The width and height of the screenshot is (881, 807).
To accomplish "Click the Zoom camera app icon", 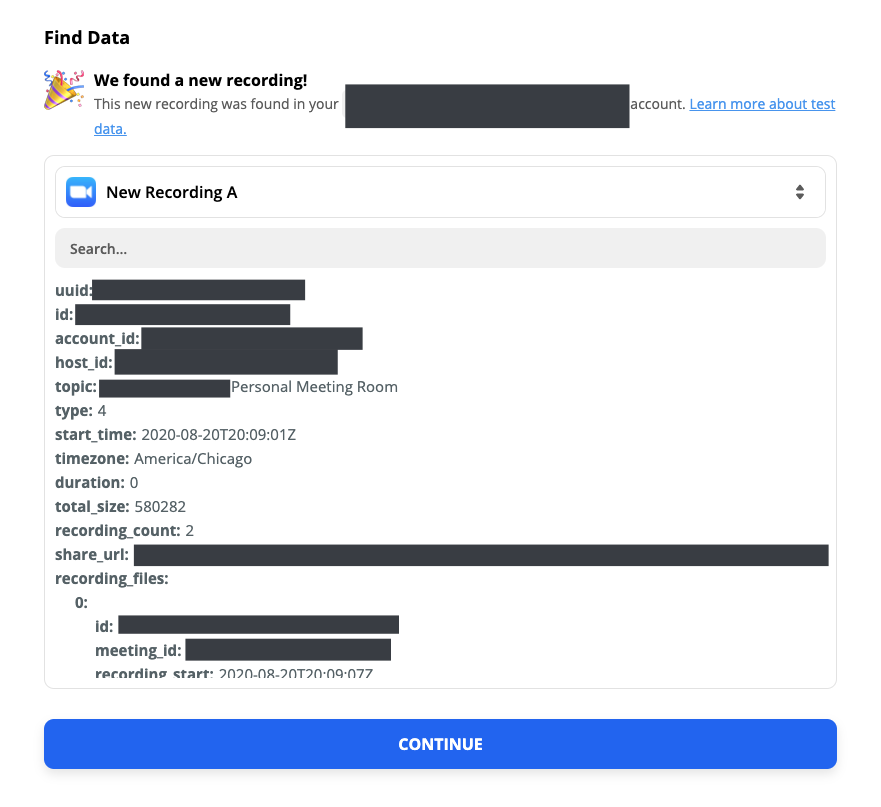I will pos(81,192).
